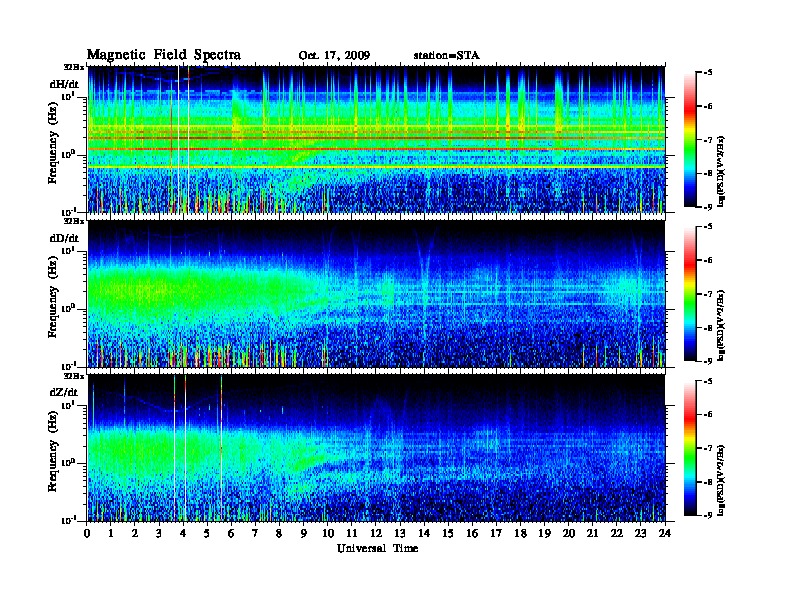Click the "19" tick on the time axis
Screen dimensions: 792x612
[544, 533]
